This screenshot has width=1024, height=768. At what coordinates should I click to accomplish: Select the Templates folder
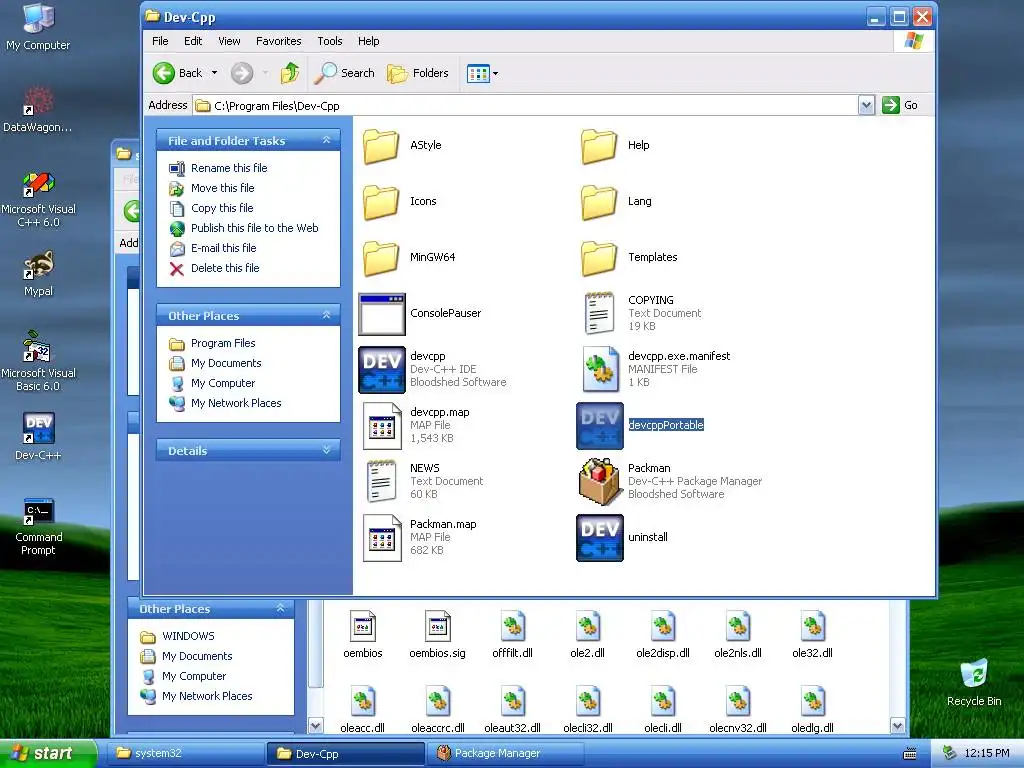(599, 257)
